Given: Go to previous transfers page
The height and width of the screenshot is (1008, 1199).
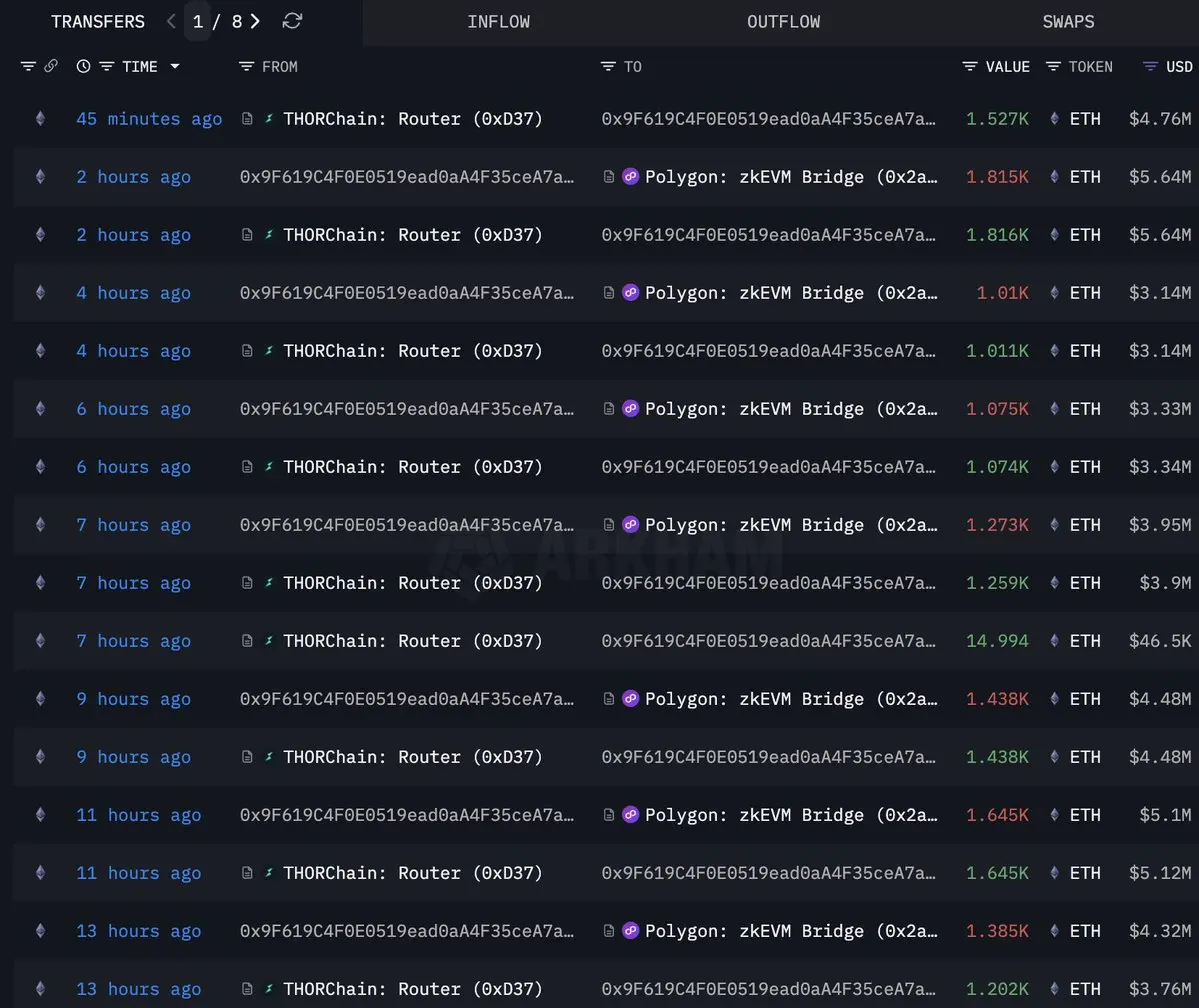Looking at the screenshot, I should [171, 21].
